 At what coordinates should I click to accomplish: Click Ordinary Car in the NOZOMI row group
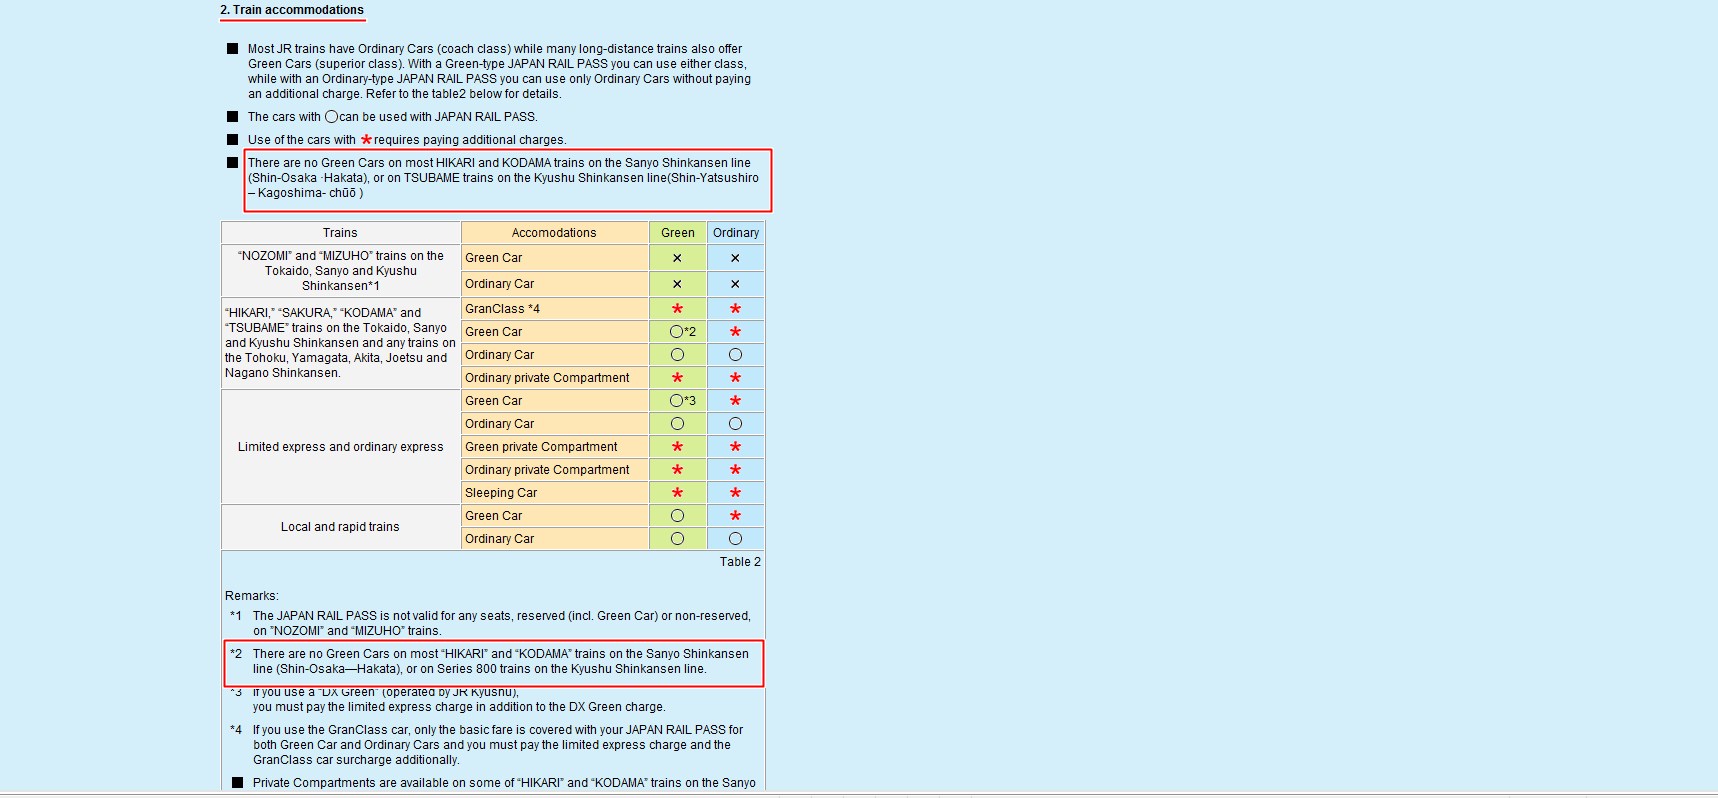pos(554,284)
